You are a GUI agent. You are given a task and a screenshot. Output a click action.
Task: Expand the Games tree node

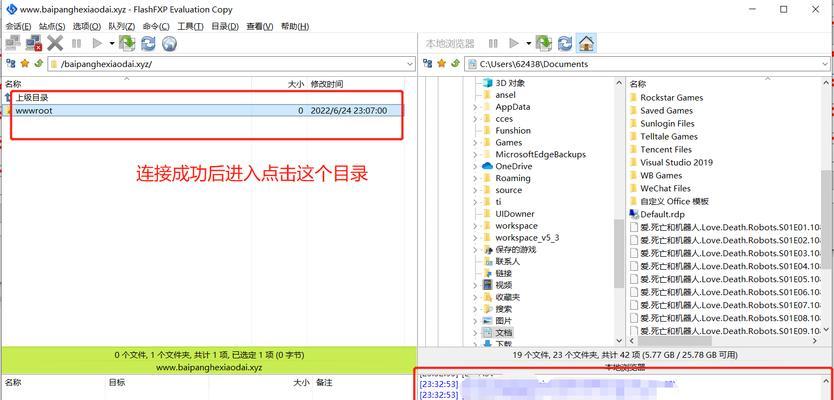coord(475,143)
